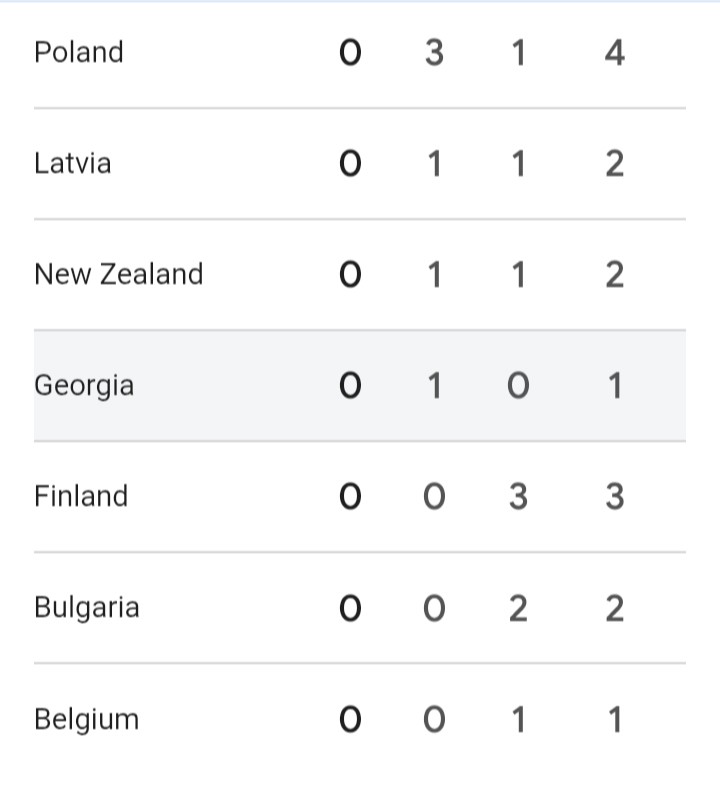720x802 pixels.
Task: Click Poland's silver count of 3
Action: pos(433,53)
